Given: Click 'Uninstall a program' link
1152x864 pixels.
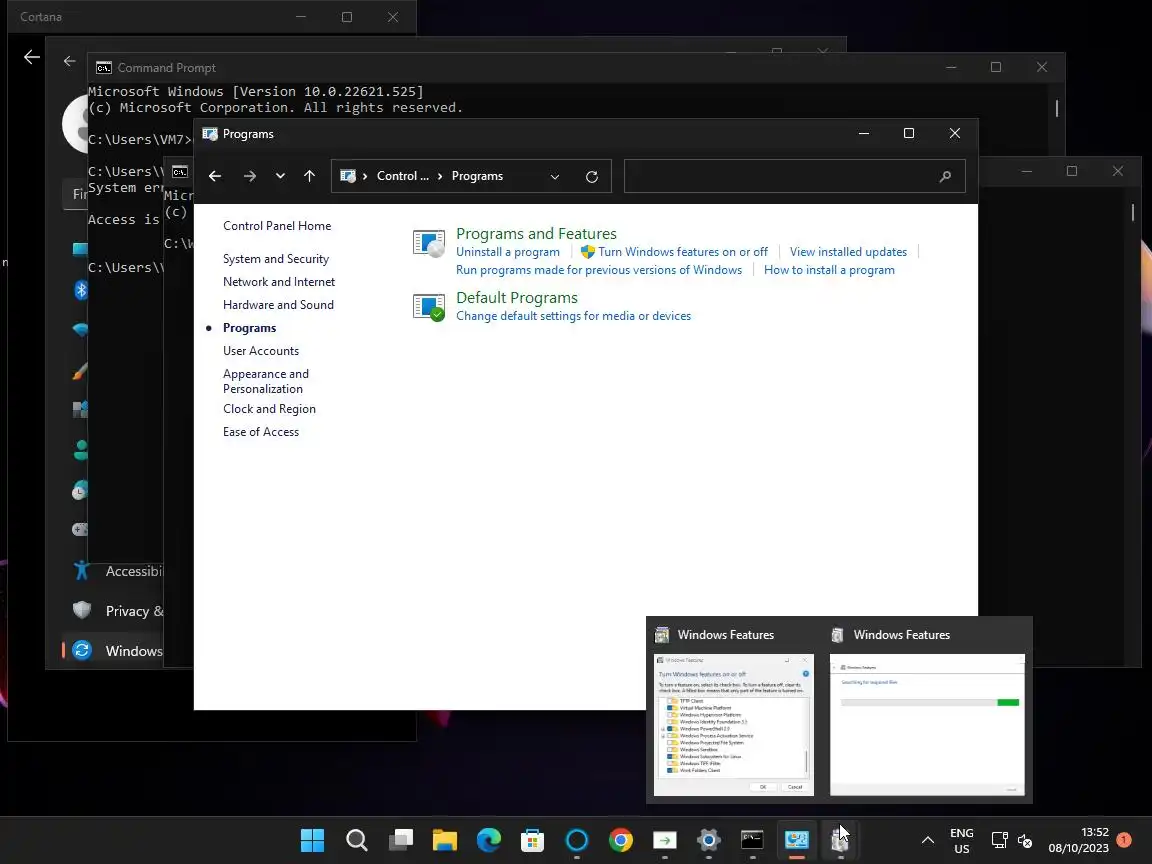Looking at the screenshot, I should 508,252.
